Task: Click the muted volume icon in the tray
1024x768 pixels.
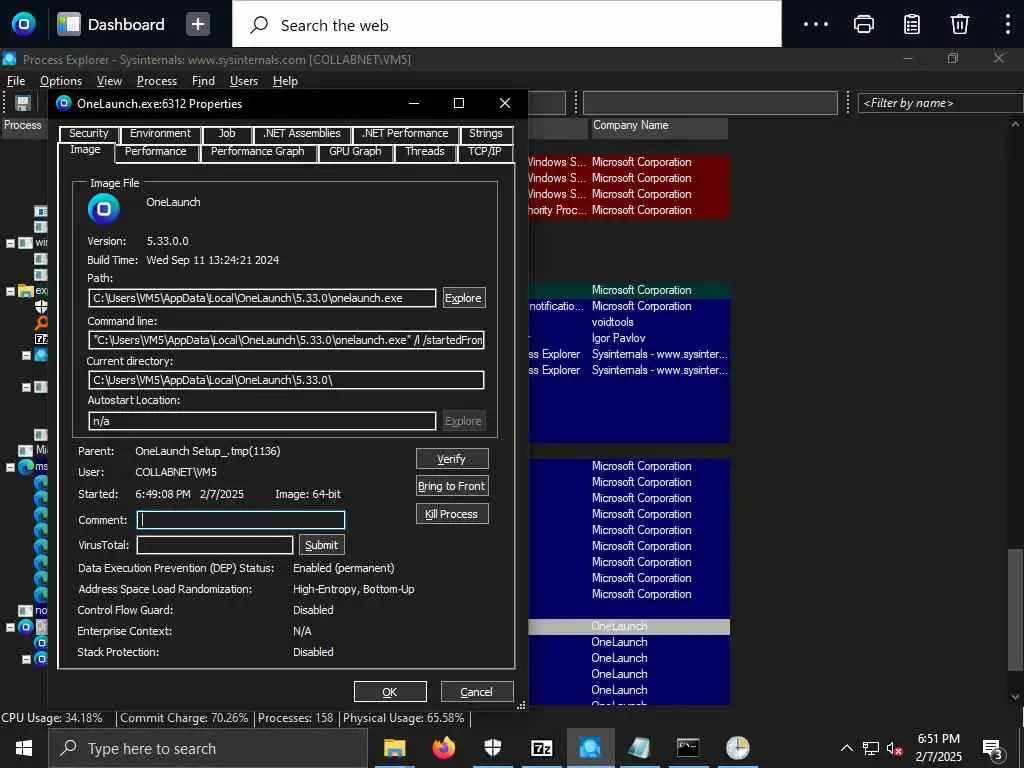Action: pyautogui.click(x=895, y=749)
